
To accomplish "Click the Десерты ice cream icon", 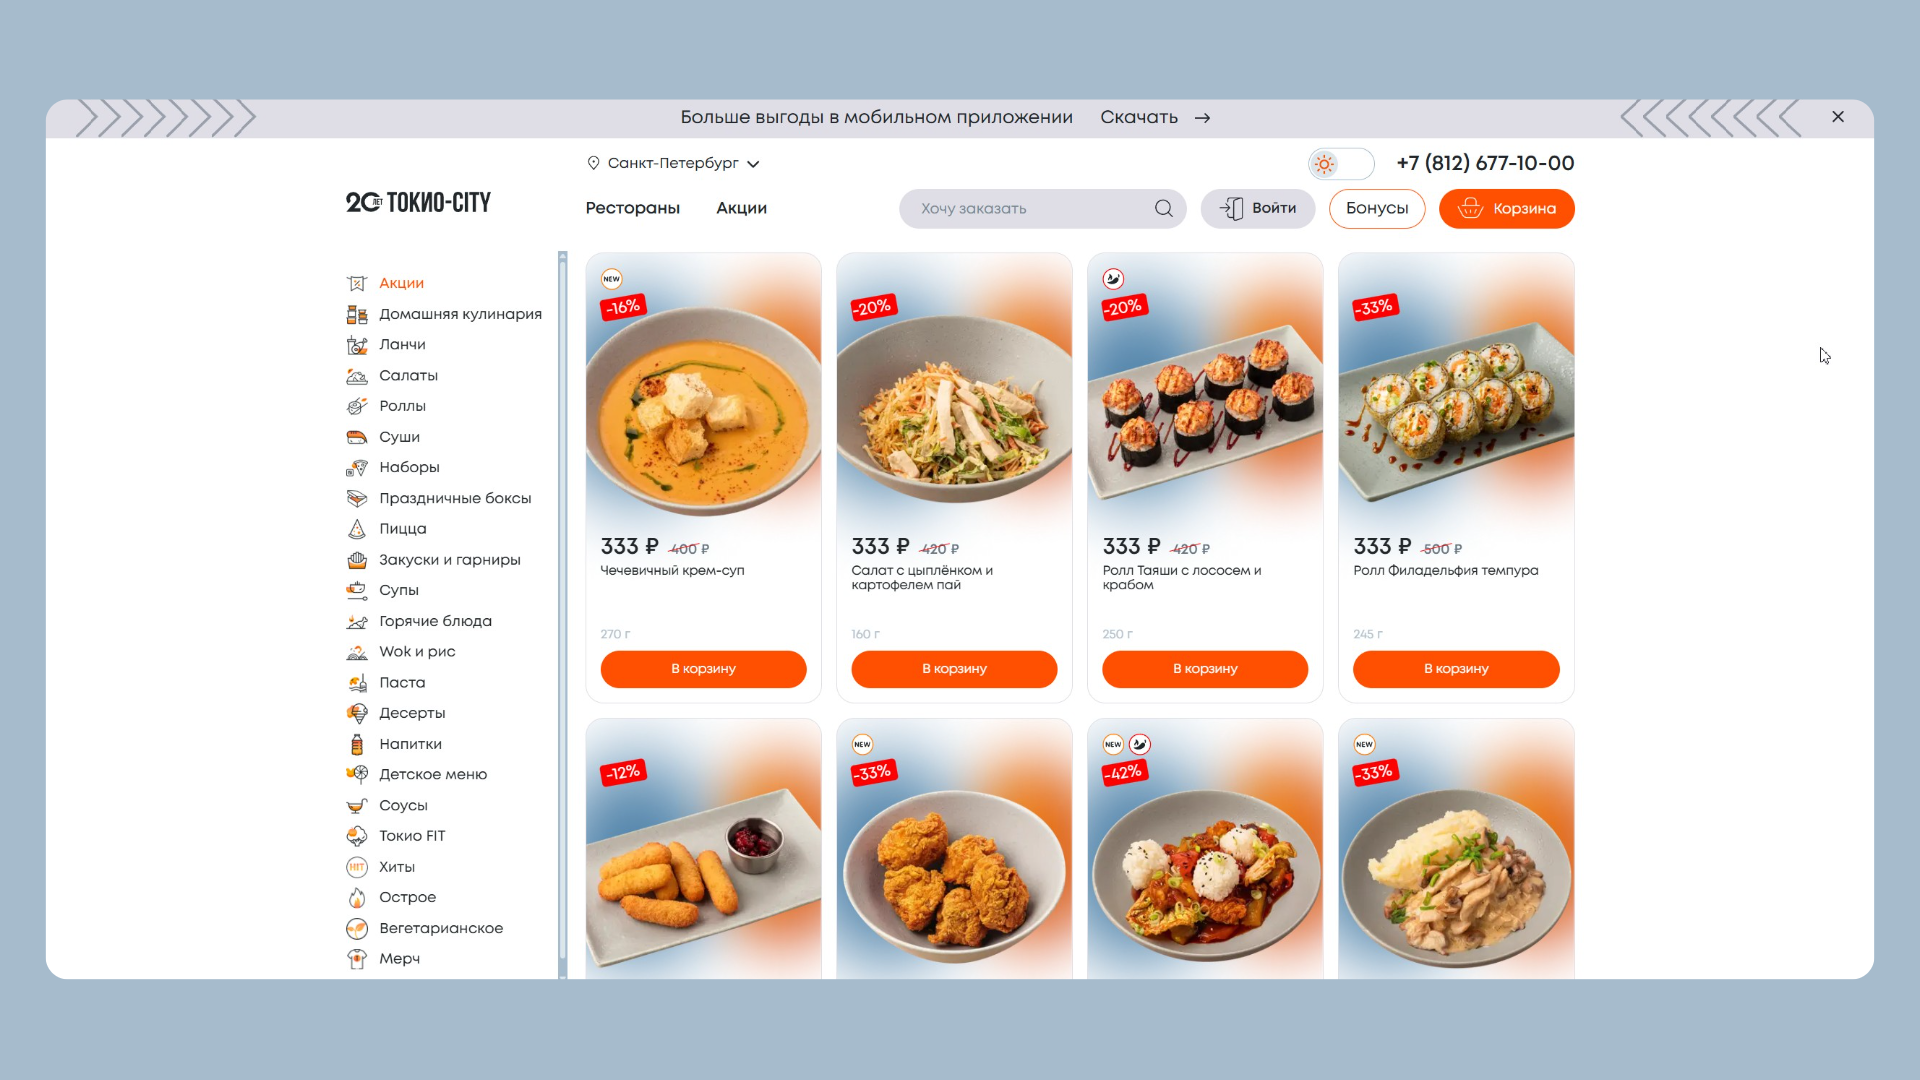I will point(356,713).
